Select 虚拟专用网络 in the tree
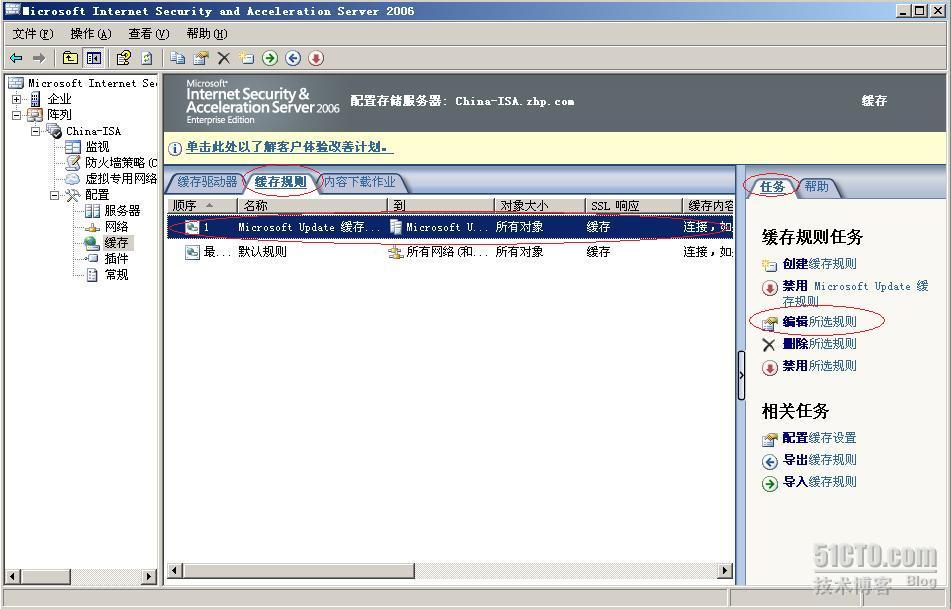951x609 pixels. (x=121, y=178)
